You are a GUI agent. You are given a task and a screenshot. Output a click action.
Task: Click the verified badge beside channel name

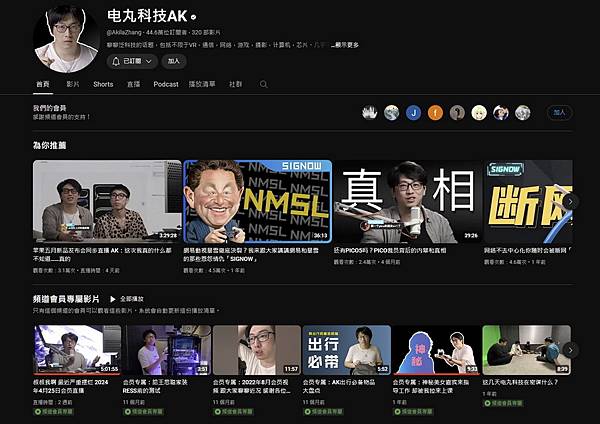pyautogui.click(x=194, y=17)
